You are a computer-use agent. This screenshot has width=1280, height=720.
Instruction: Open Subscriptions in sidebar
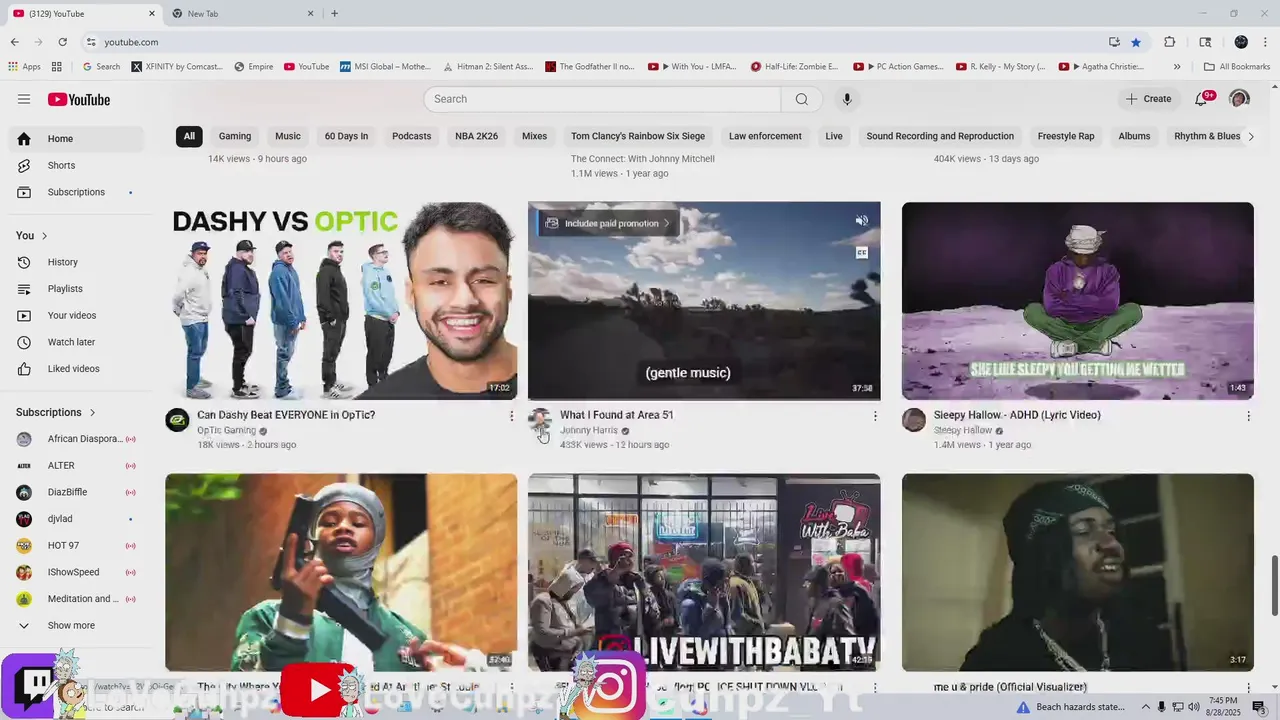[75, 192]
